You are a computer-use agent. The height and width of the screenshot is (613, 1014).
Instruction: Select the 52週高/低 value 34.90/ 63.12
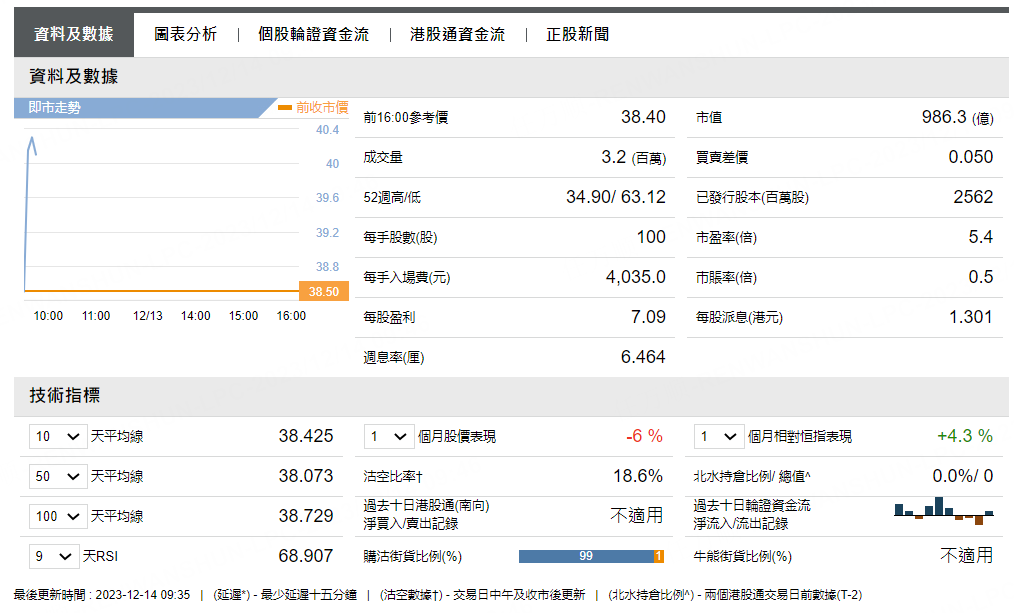coord(616,197)
